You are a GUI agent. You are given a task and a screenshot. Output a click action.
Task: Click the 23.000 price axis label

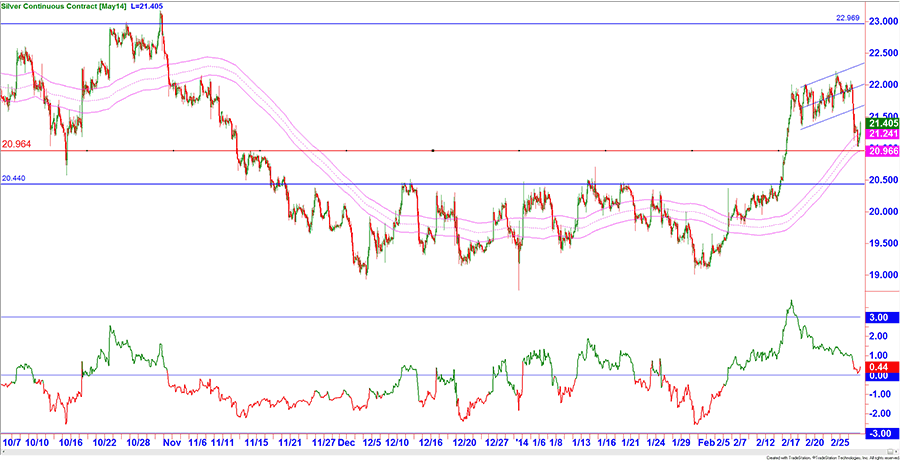(878, 21)
